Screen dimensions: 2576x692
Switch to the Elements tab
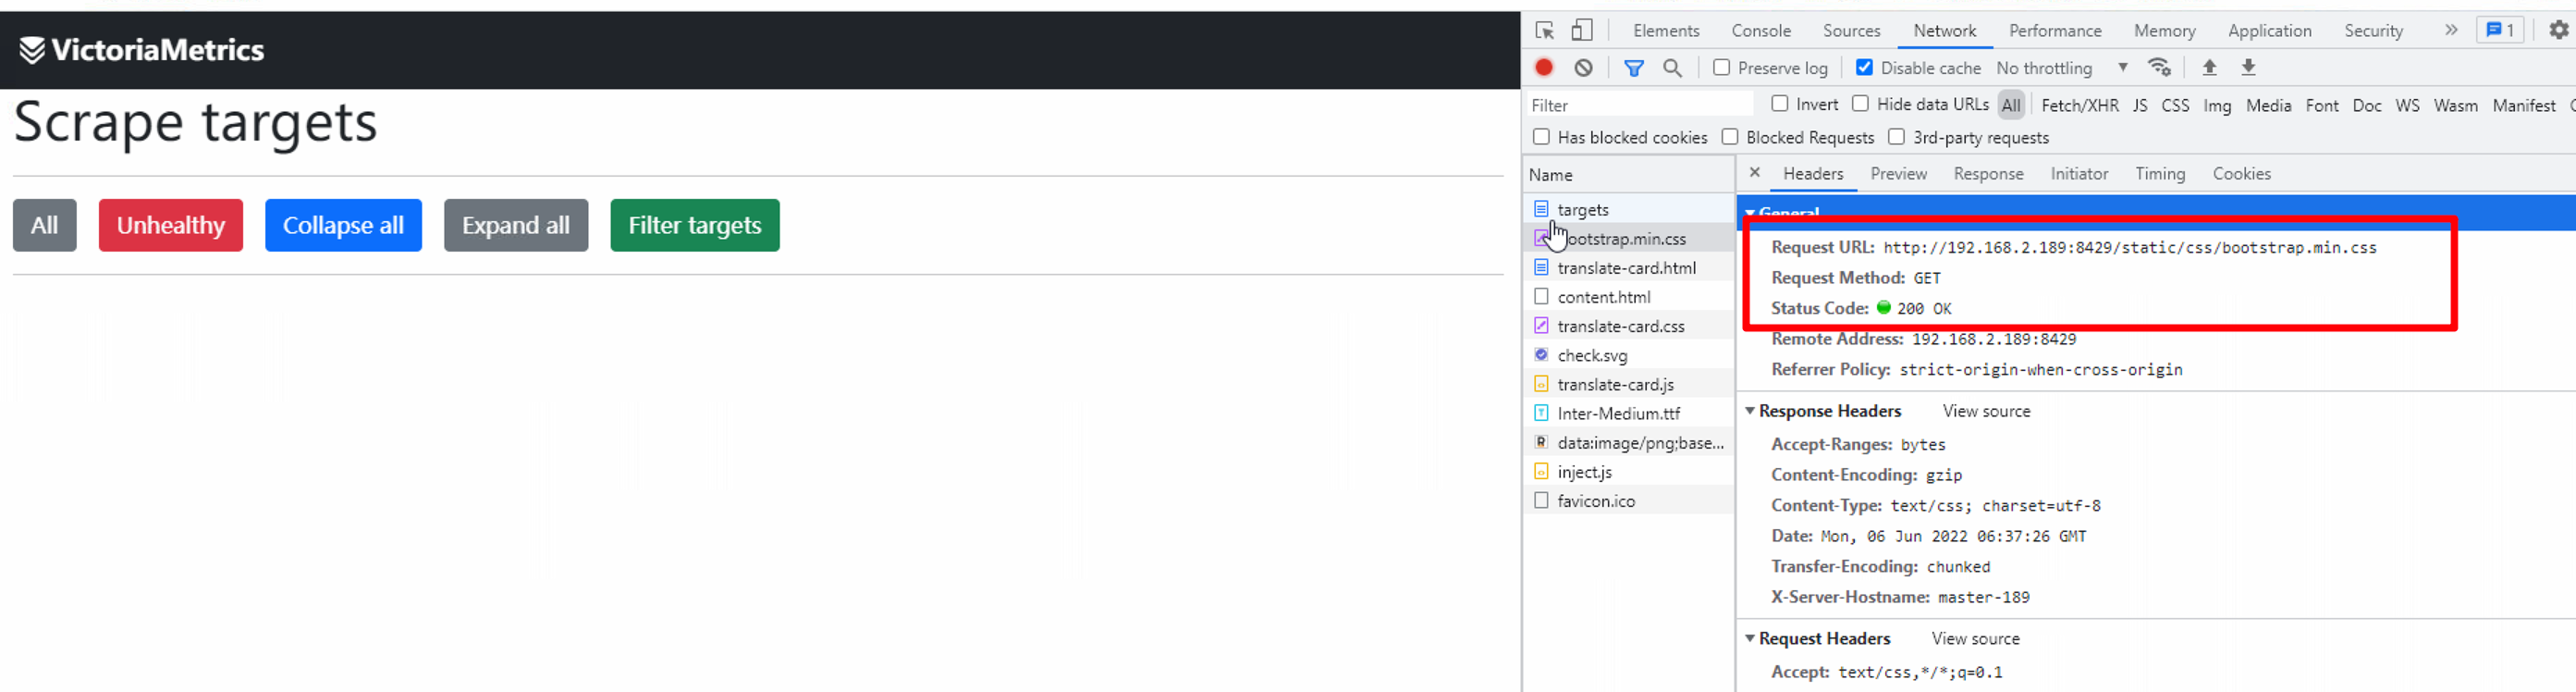1666,30
